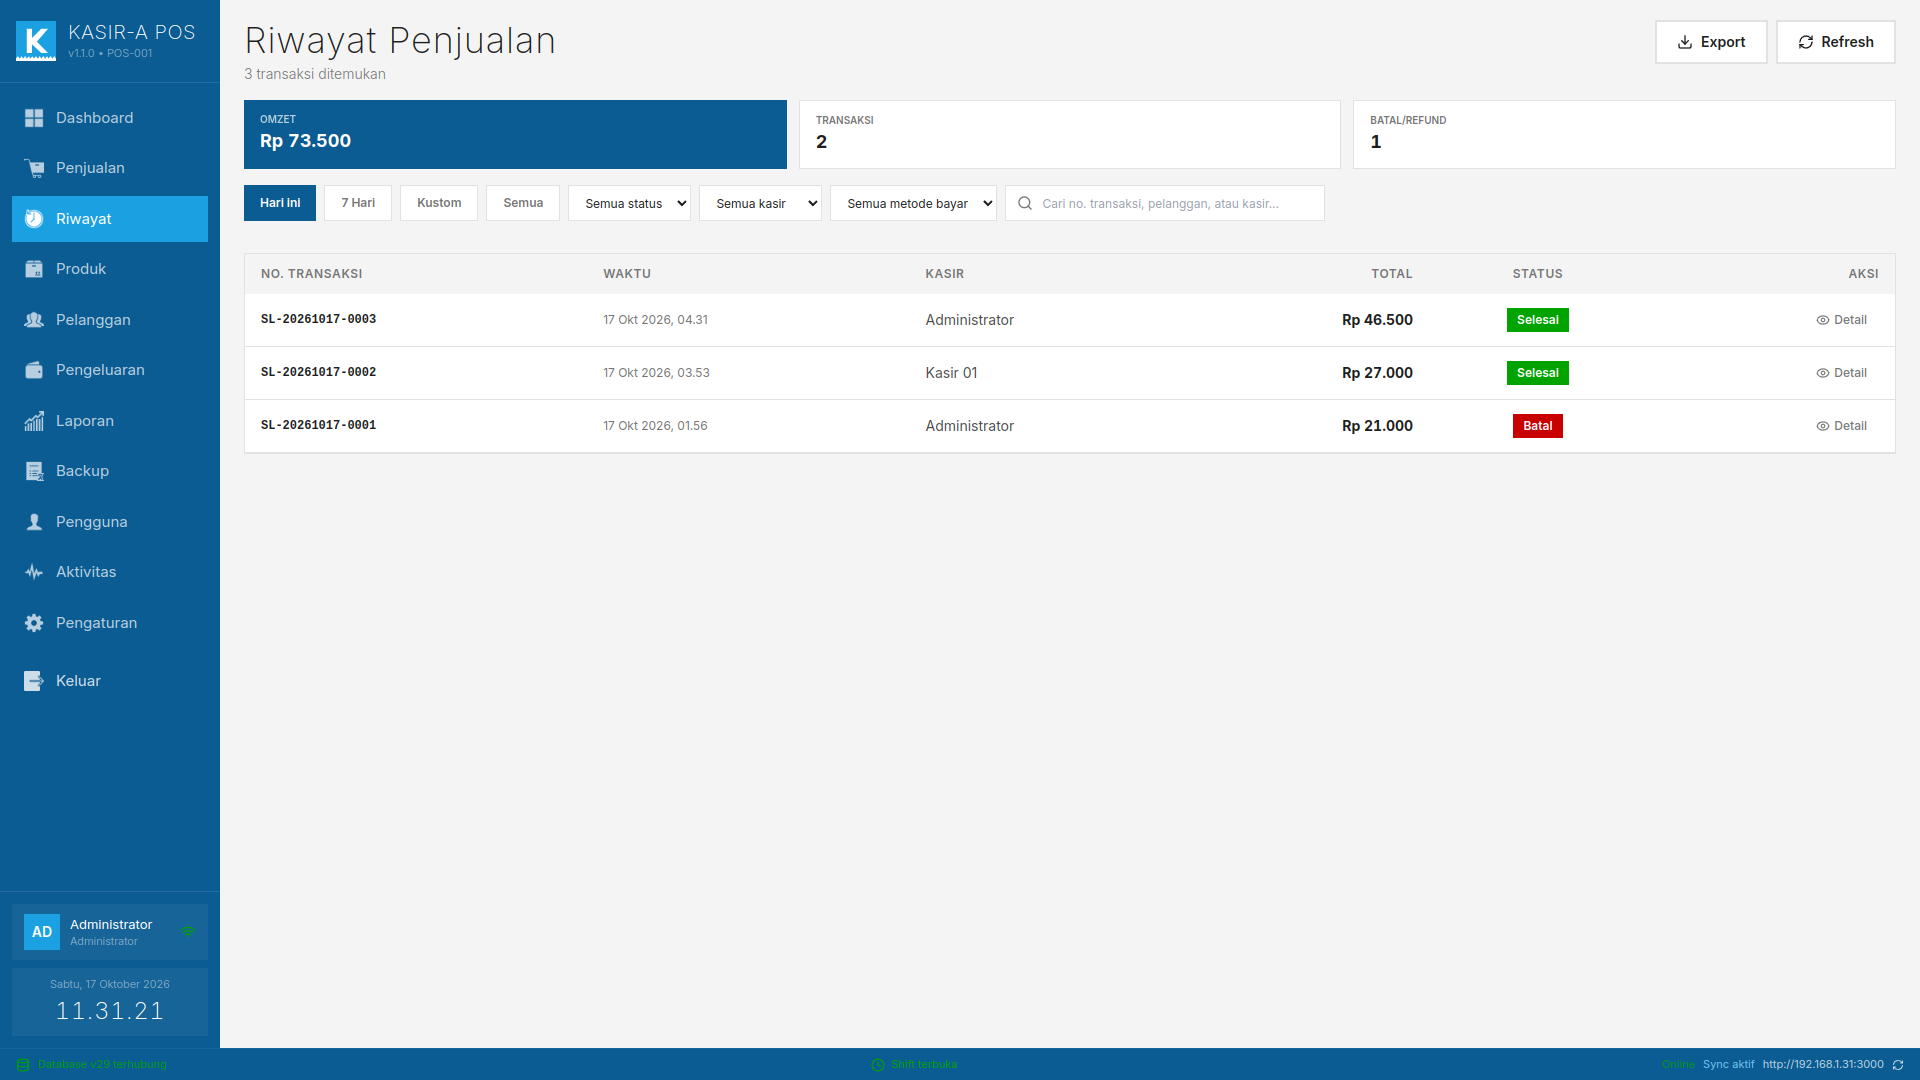Open the Semua status dropdown
This screenshot has height=1080, width=1920.
[629, 203]
